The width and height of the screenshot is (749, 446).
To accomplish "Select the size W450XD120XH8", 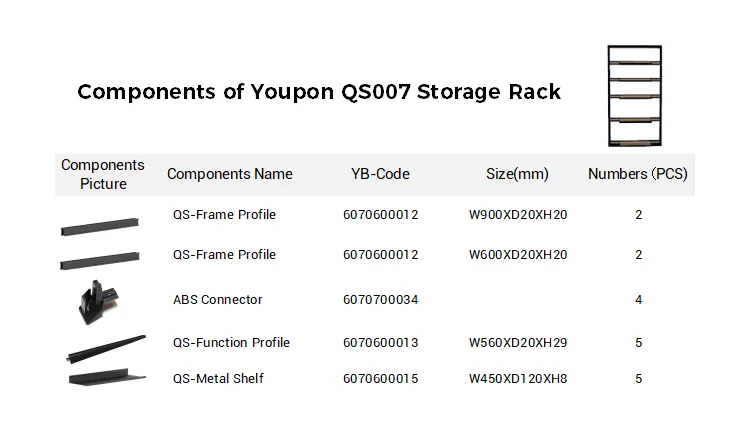I will (518, 379).
